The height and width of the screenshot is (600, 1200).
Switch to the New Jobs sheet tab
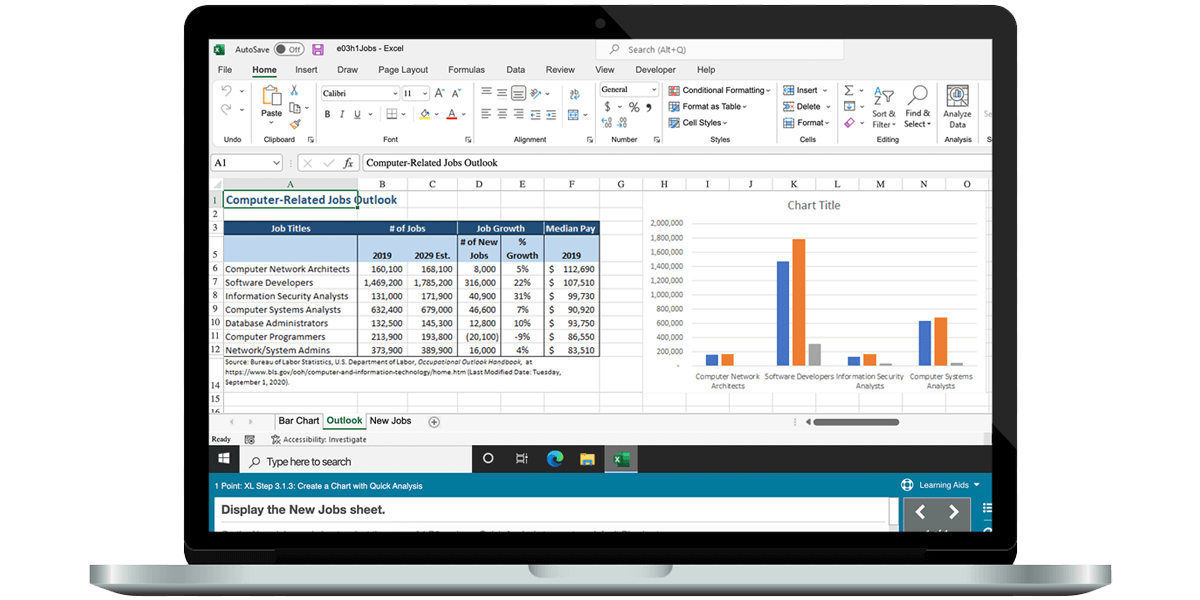tap(390, 421)
